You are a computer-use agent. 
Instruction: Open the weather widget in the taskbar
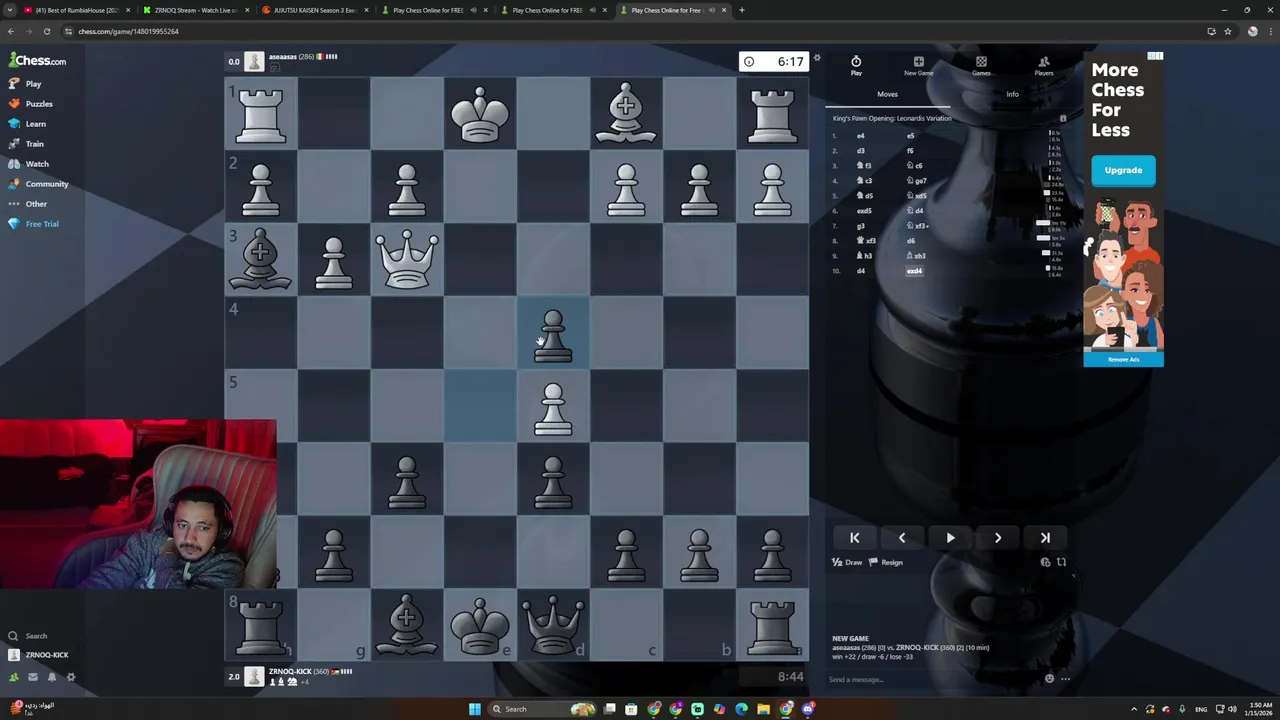(x=30, y=709)
